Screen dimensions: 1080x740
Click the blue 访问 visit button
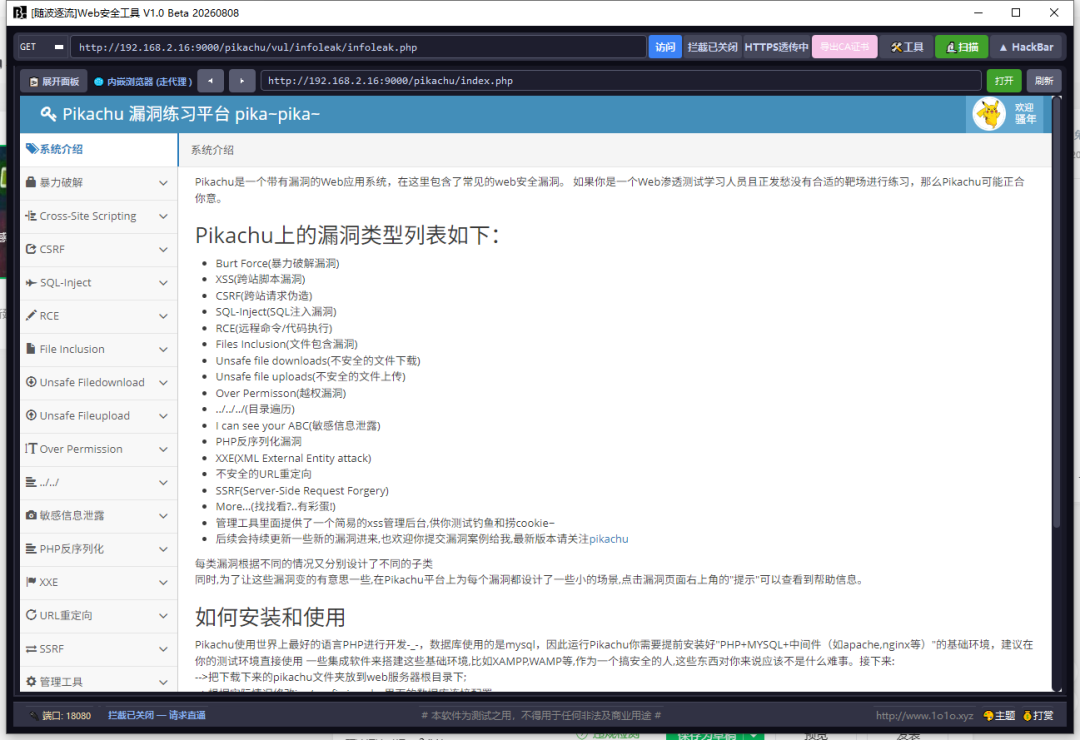coord(665,47)
